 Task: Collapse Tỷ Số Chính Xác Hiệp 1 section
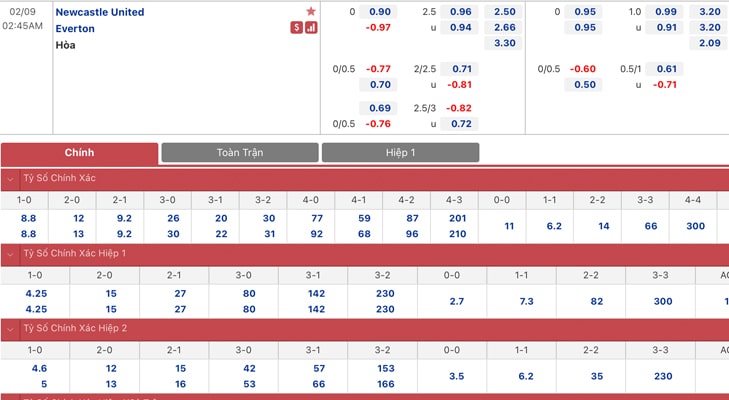pyautogui.click(x=10, y=254)
